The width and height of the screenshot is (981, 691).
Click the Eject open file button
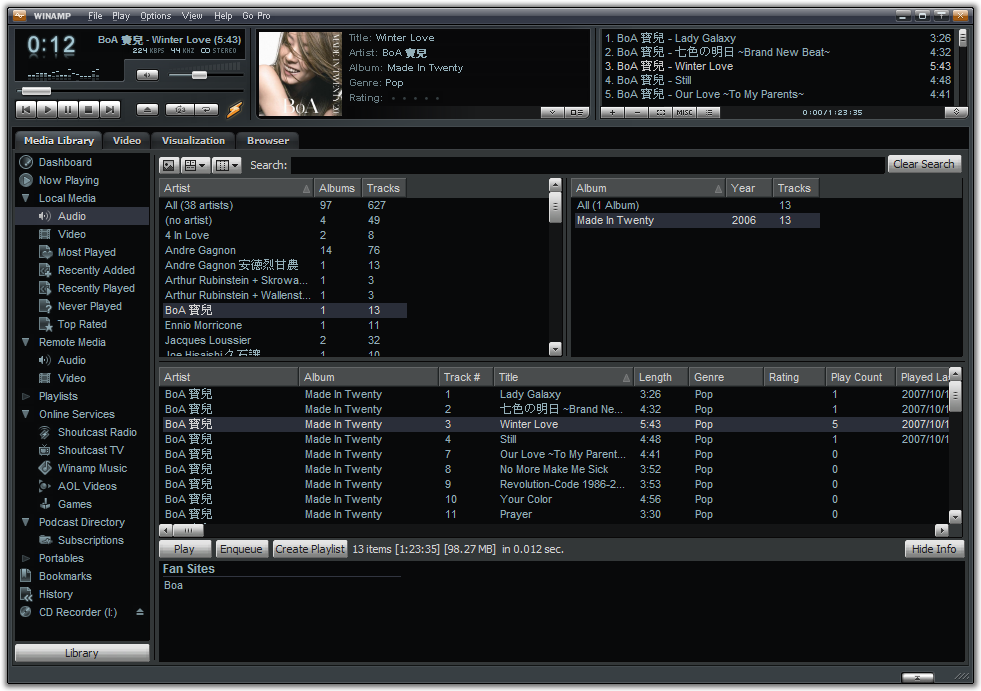click(148, 110)
